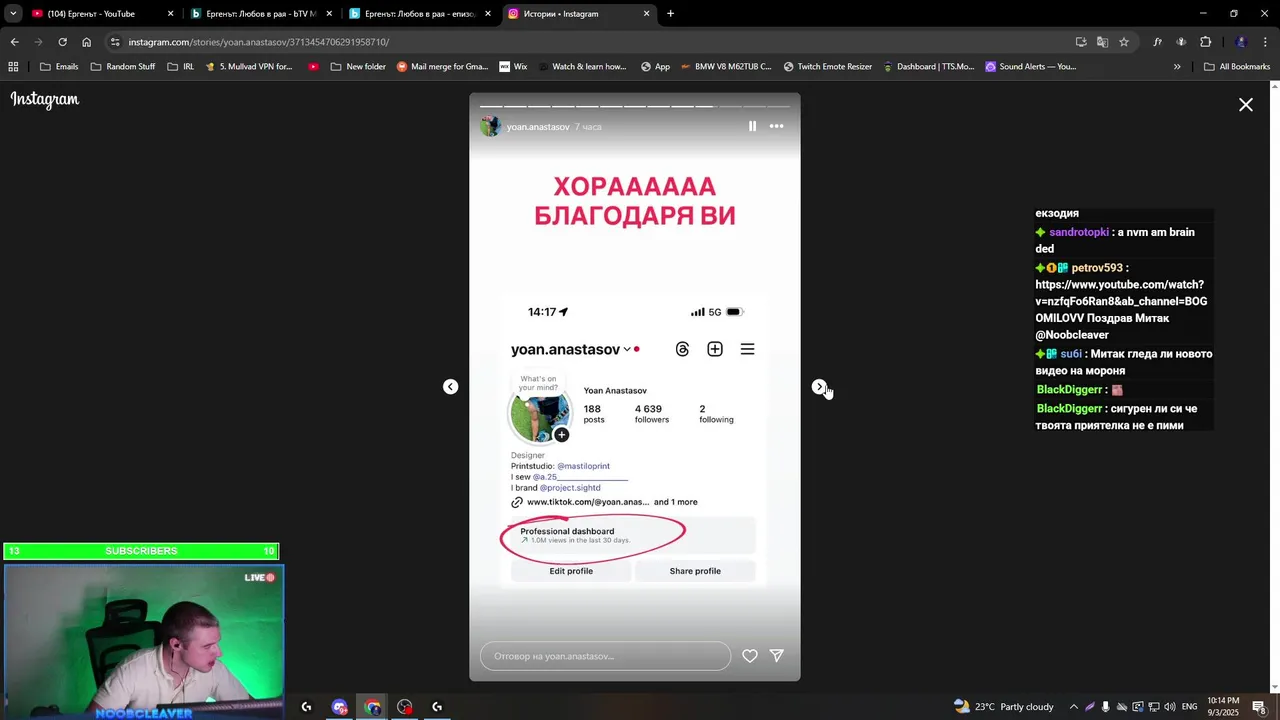The height and width of the screenshot is (720, 1280).
Task: Open the clock showing 10:14 PM
Action: click(x=1223, y=707)
